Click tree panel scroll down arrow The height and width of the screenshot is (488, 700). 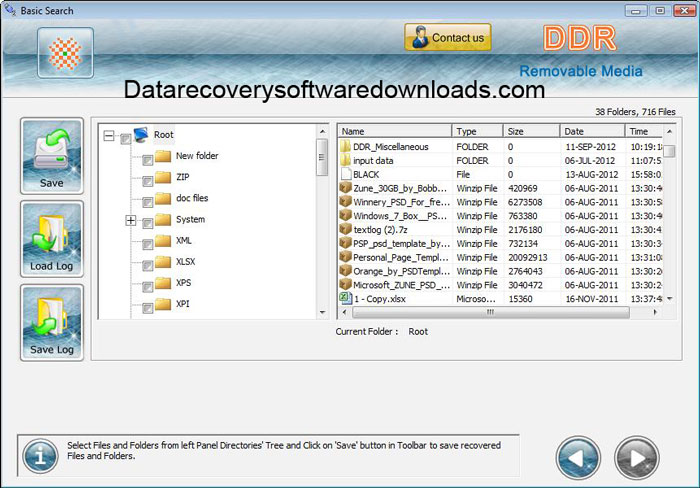coord(322,313)
